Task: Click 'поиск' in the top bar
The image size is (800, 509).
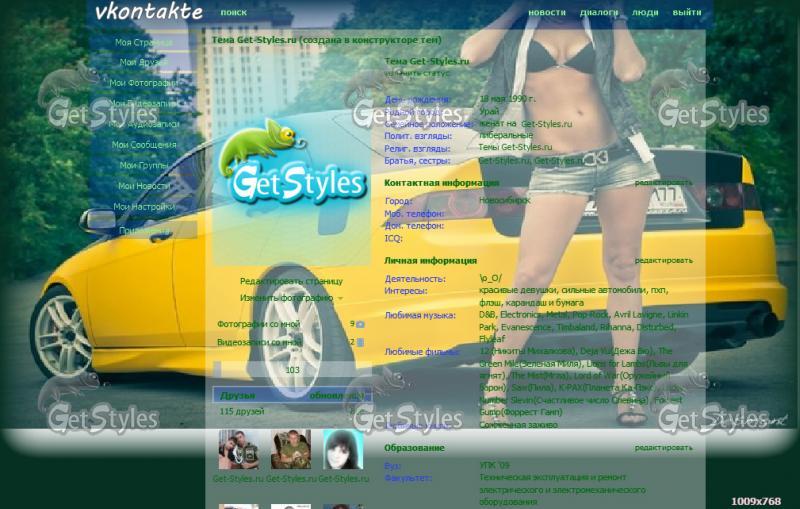Action: point(233,13)
